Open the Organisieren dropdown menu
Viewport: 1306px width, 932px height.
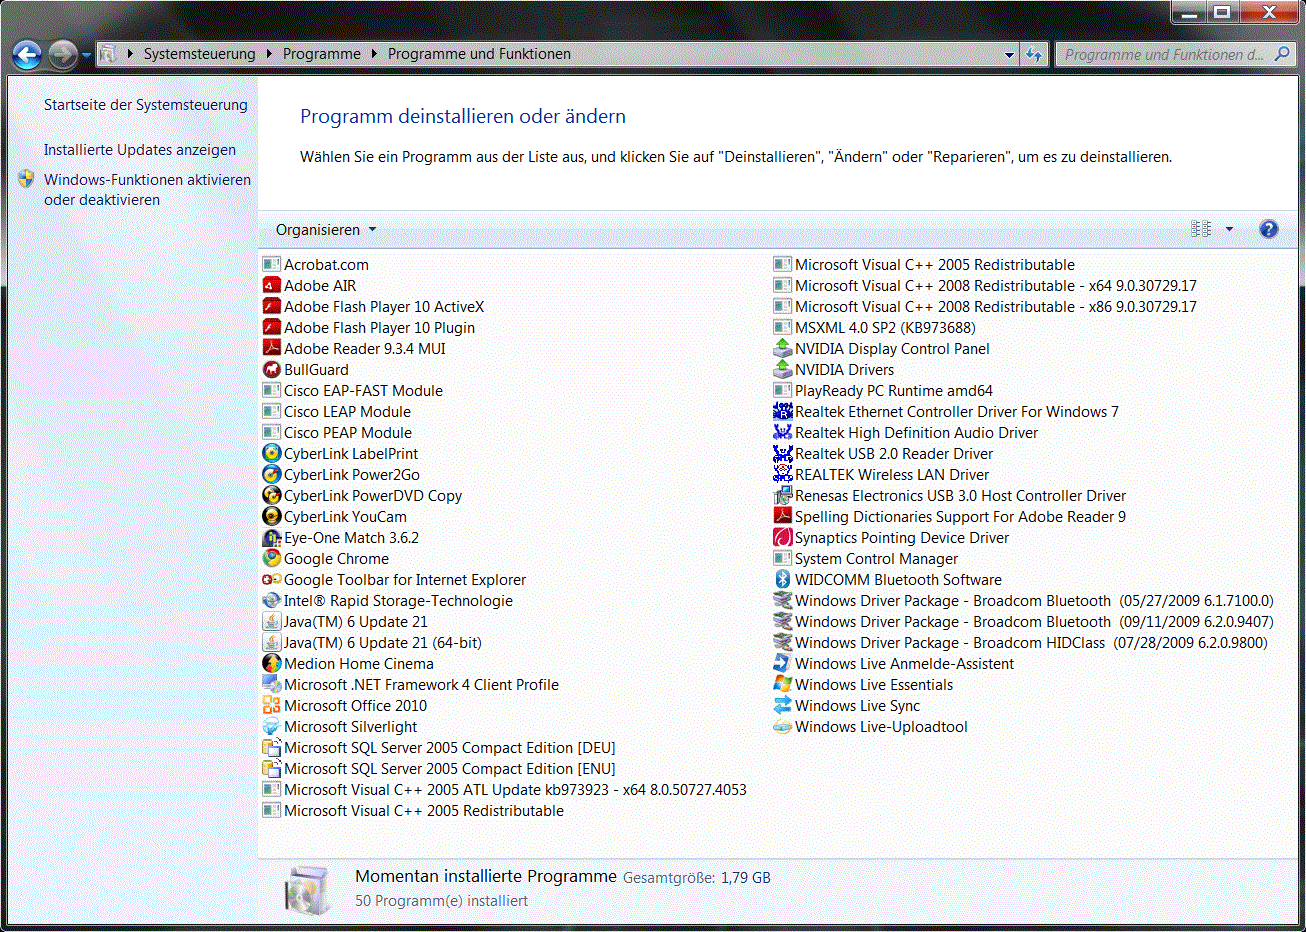coord(326,229)
